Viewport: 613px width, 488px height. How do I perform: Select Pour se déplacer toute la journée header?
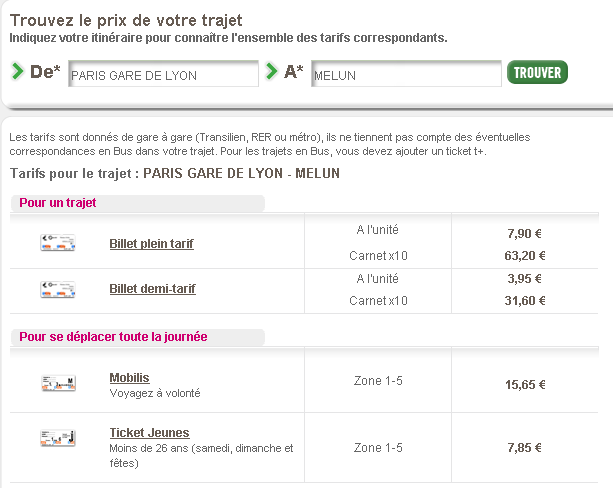click(x=113, y=337)
